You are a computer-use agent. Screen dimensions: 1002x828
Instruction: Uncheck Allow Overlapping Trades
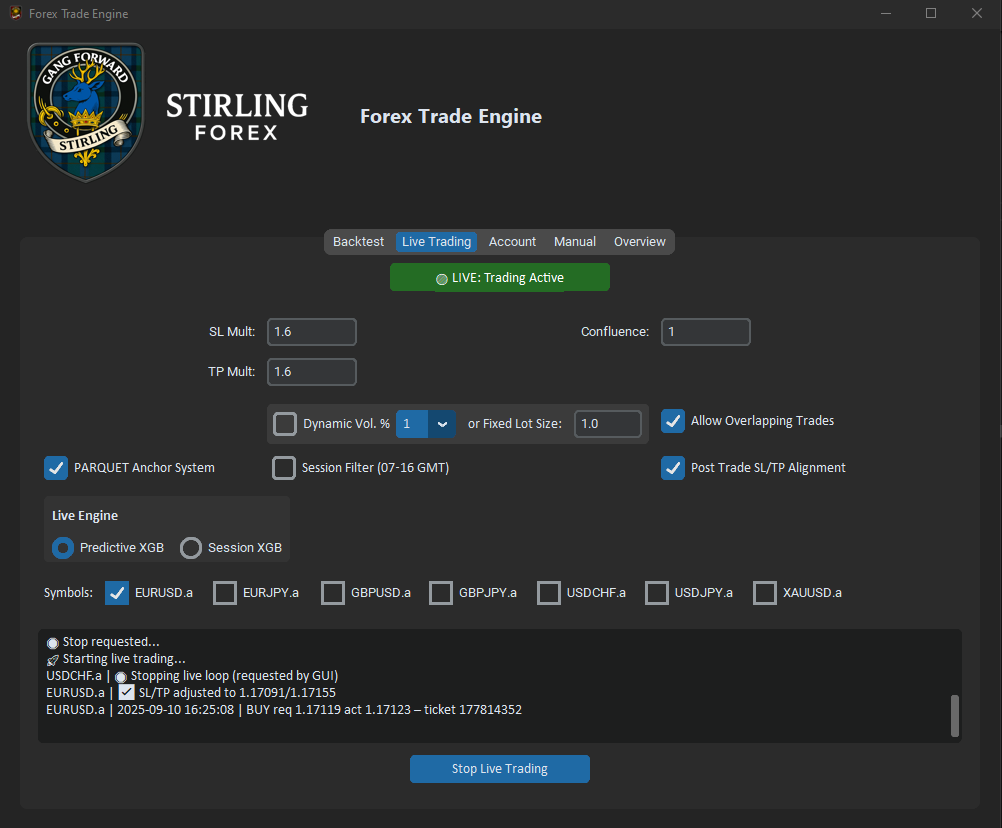point(673,421)
